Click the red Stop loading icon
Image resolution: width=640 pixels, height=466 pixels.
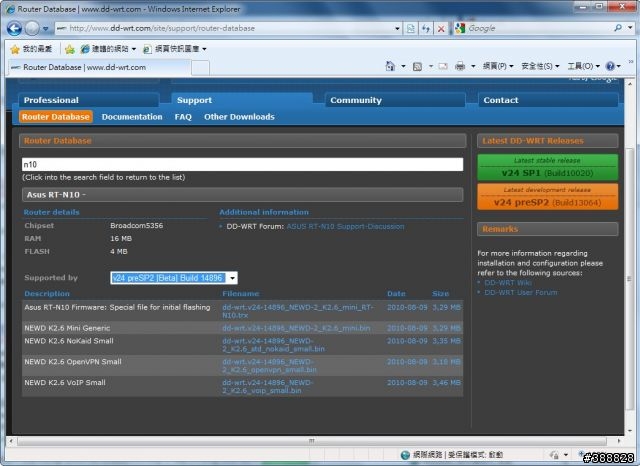pyautogui.click(x=441, y=29)
